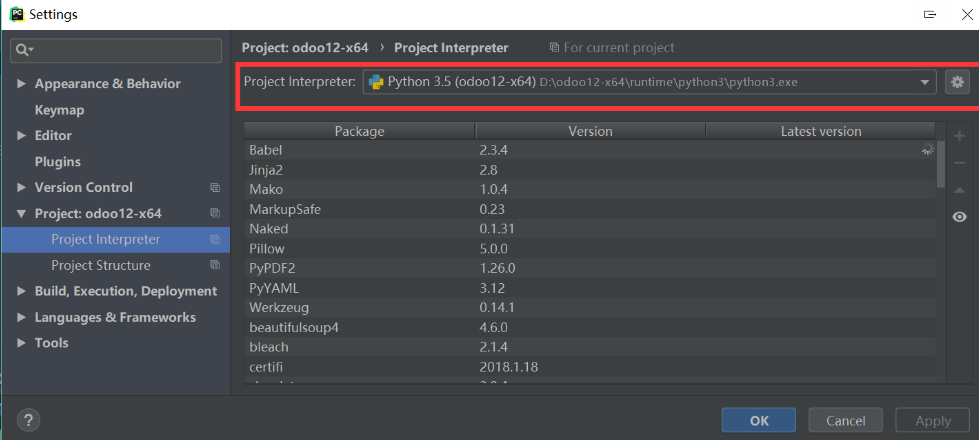Expand Build, Execution, Deployment section

tap(22, 291)
